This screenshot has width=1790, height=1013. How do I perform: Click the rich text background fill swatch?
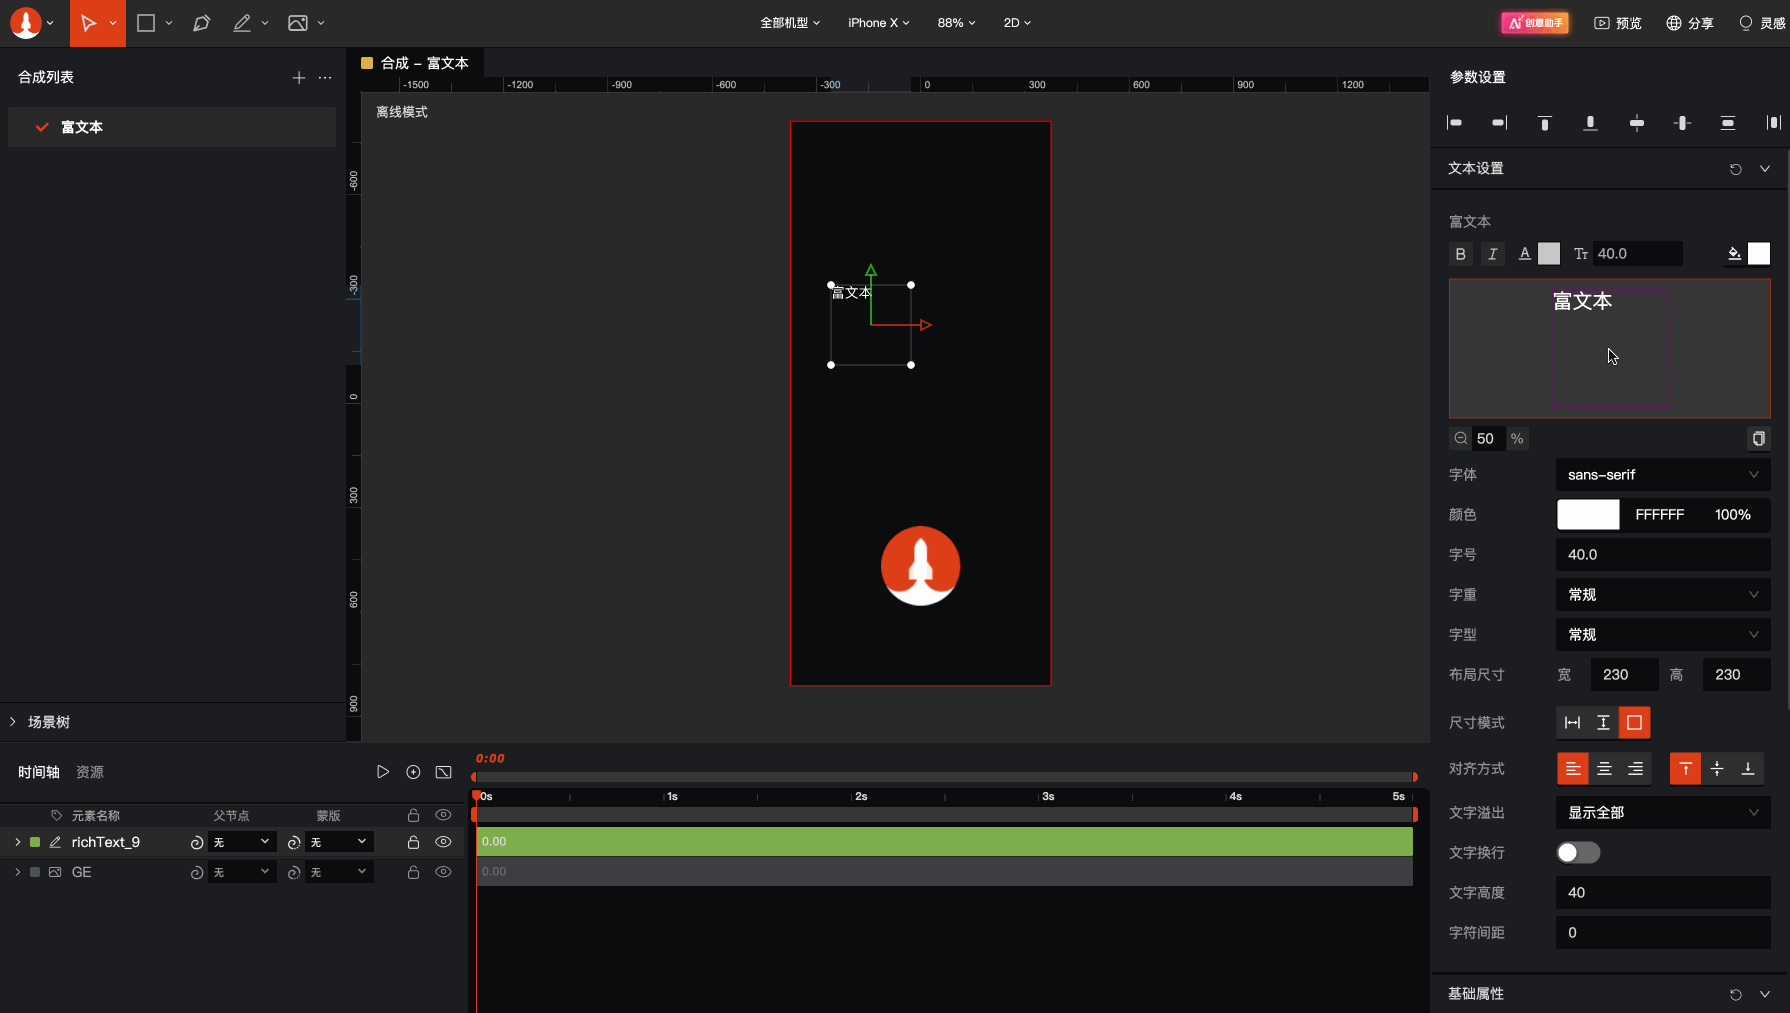click(1759, 254)
